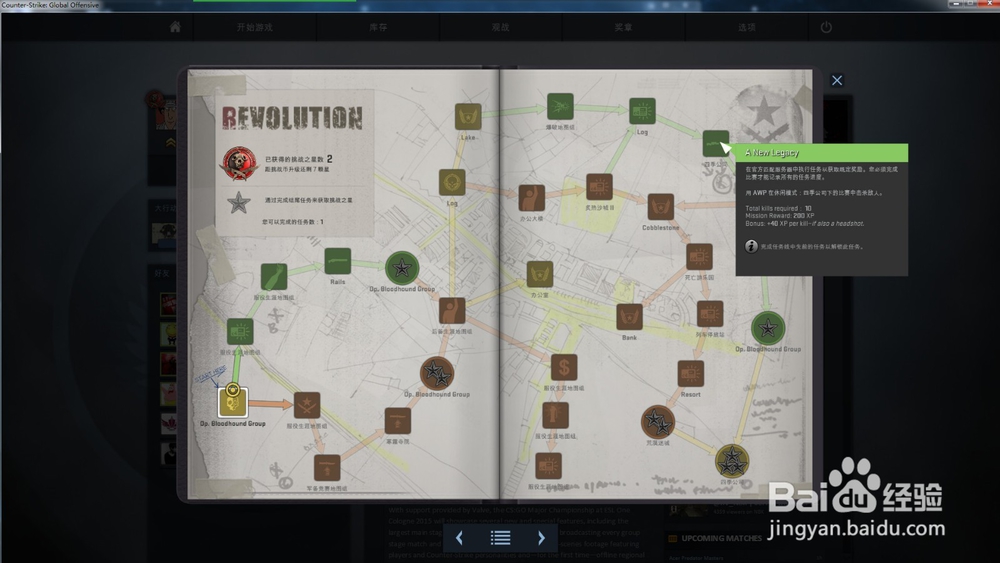1000x563 pixels.
Task: Select the 爆破地图组 mission node
Action: tap(560, 106)
